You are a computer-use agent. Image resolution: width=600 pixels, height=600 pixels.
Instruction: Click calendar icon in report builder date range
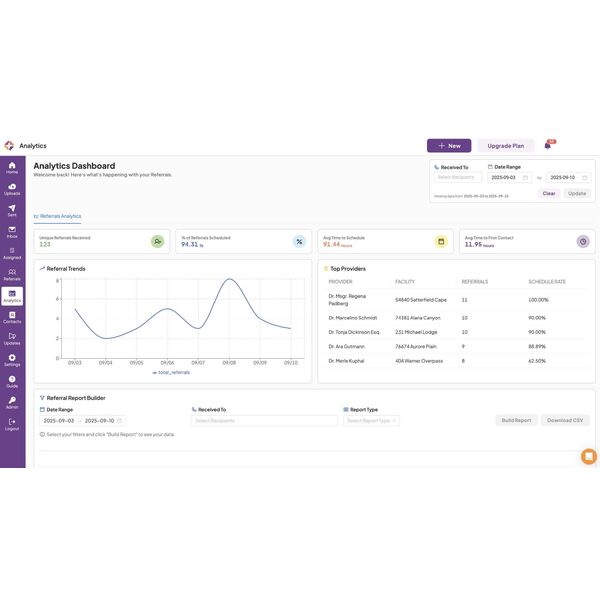[119, 421]
